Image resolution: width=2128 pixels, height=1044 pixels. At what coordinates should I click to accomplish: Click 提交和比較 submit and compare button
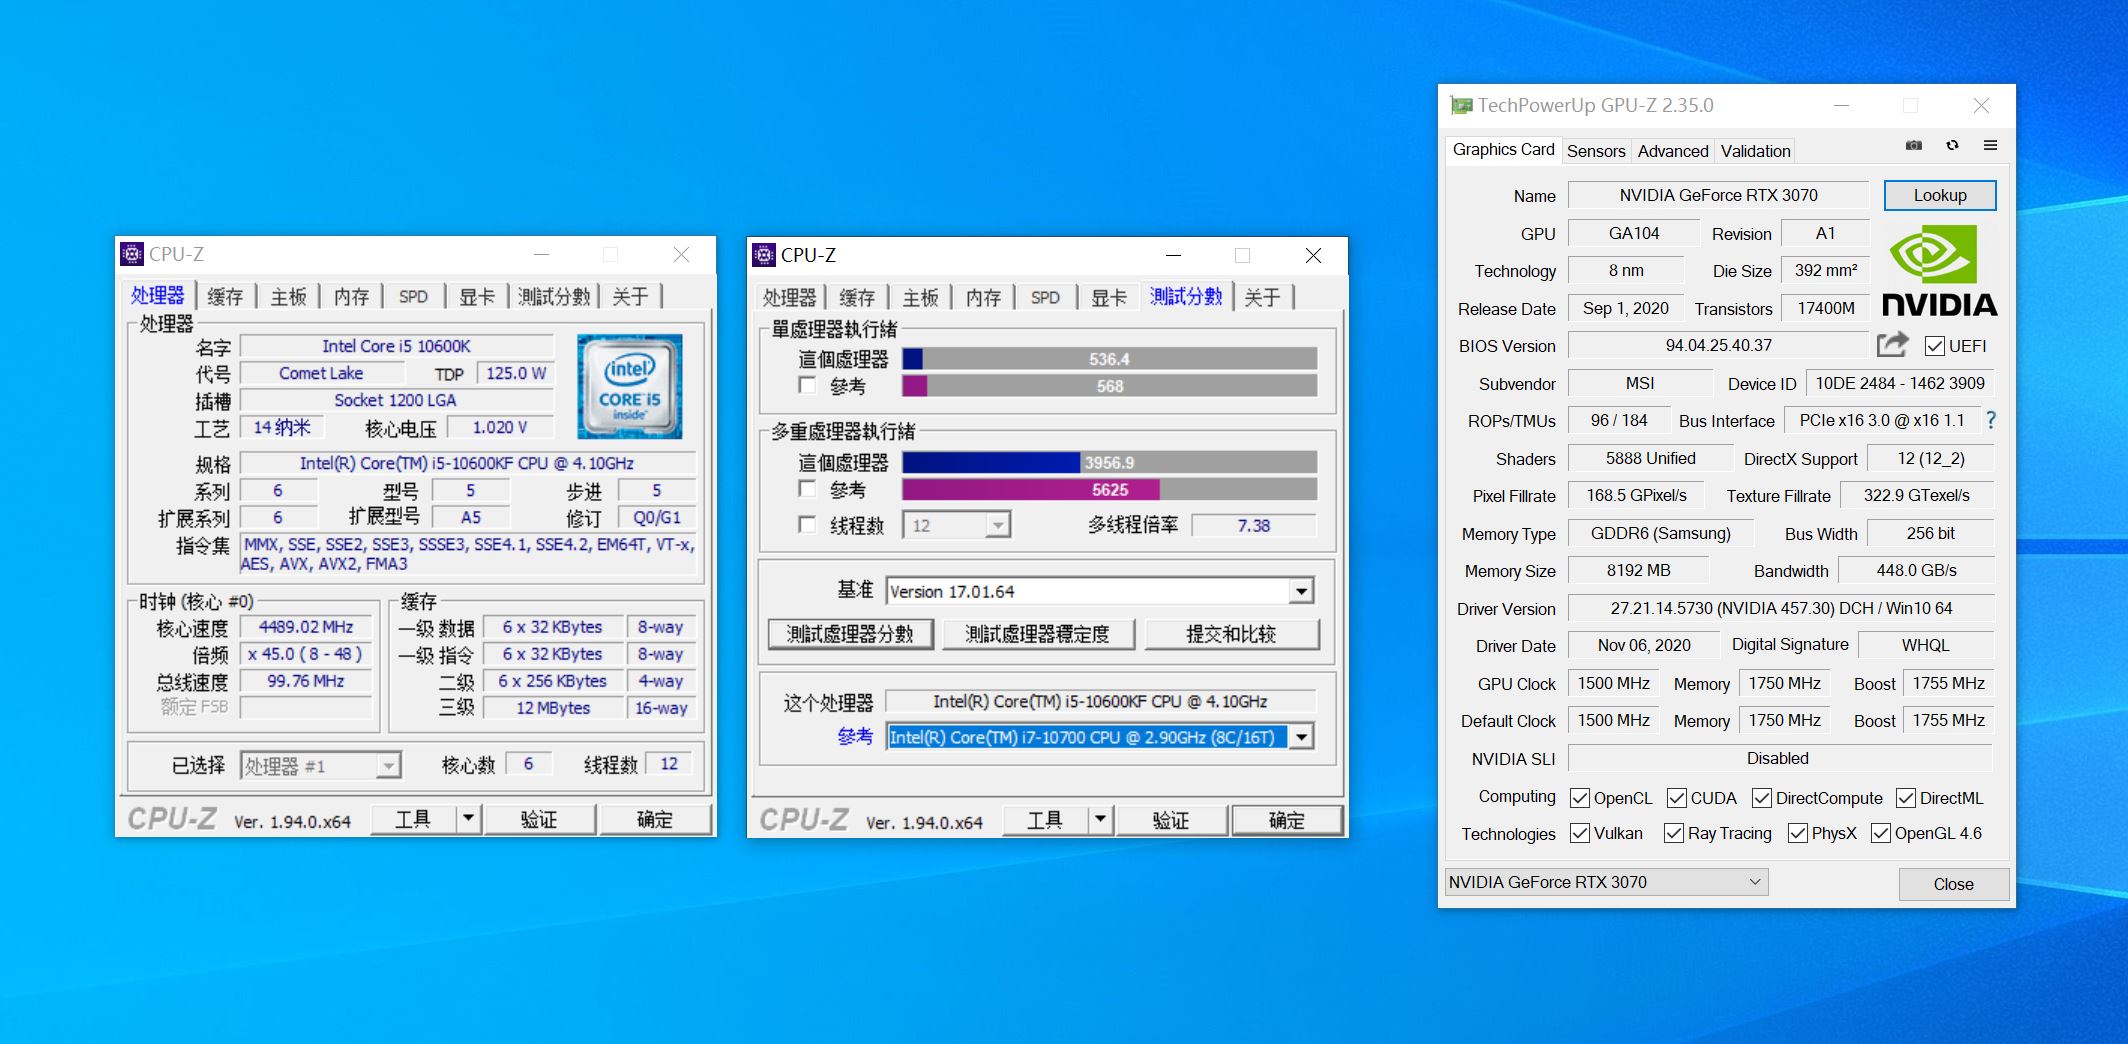pos(1231,634)
